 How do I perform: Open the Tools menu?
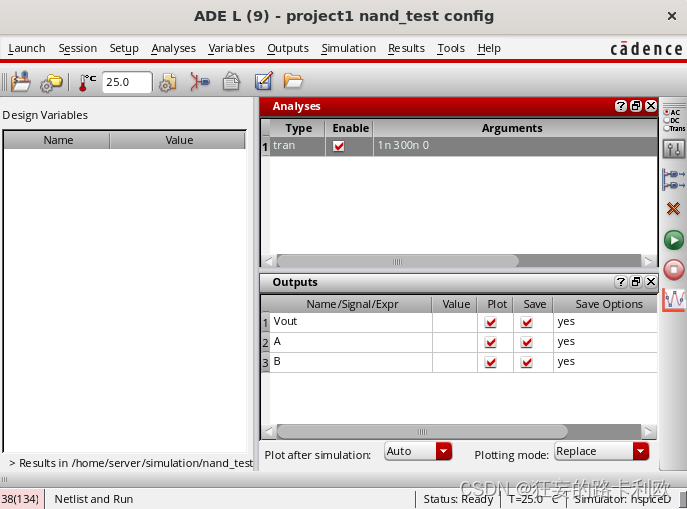[x=451, y=48]
